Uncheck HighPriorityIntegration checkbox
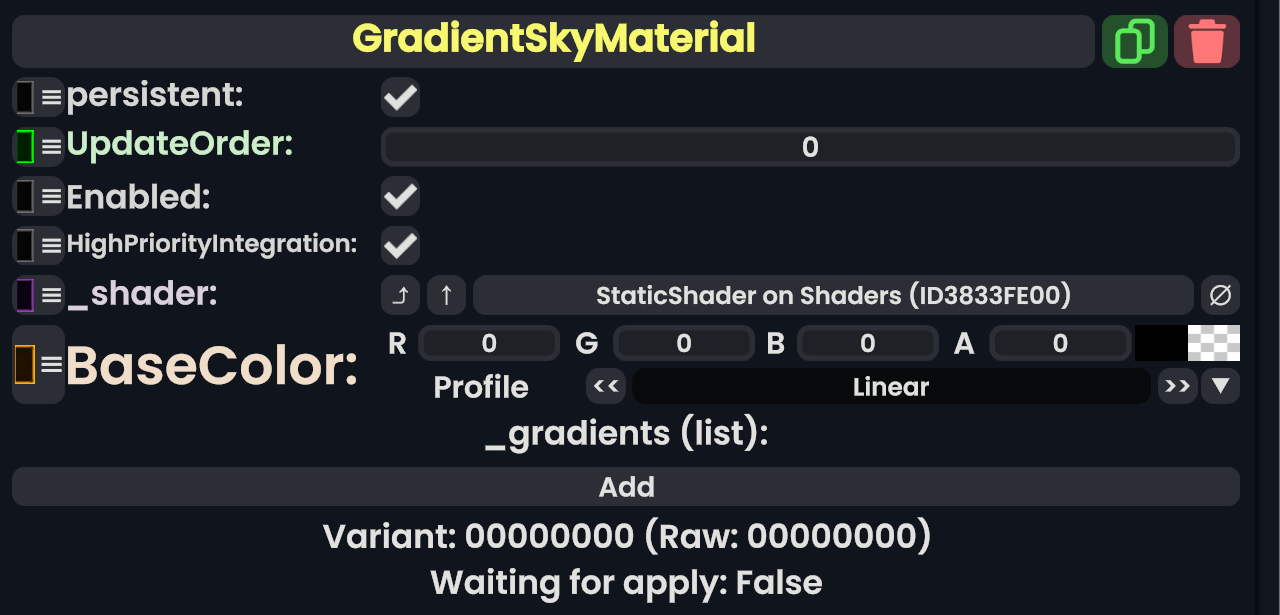Screen dimensions: 1280x615 (x=400, y=245)
